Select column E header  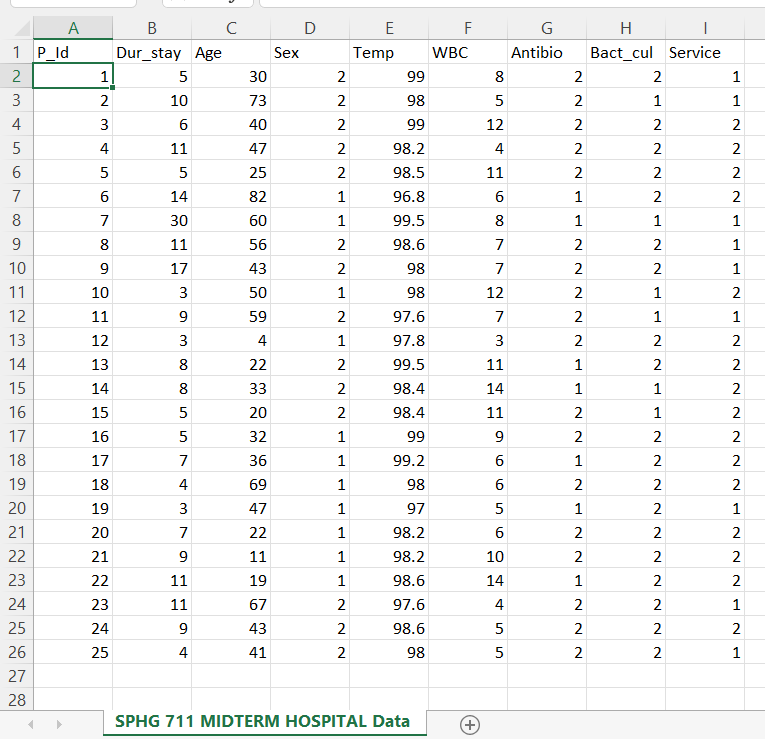(389, 28)
